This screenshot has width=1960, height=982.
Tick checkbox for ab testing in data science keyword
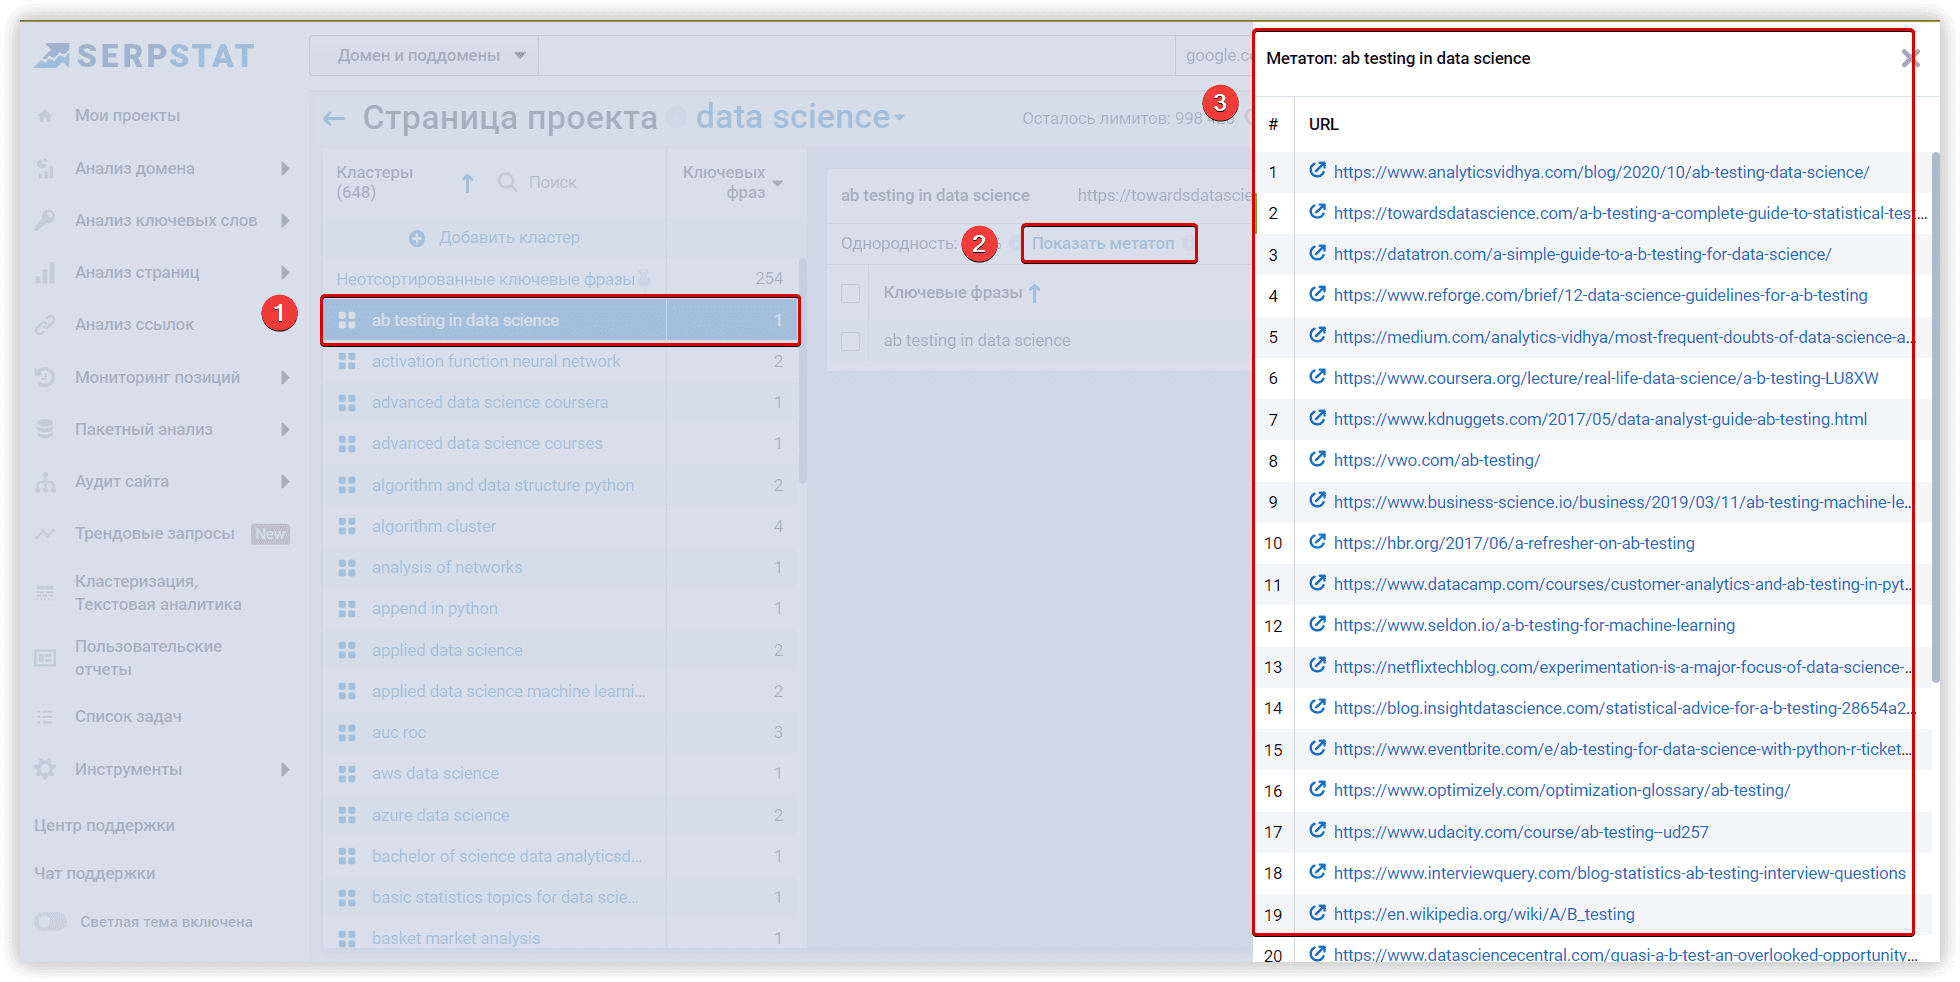tap(851, 341)
